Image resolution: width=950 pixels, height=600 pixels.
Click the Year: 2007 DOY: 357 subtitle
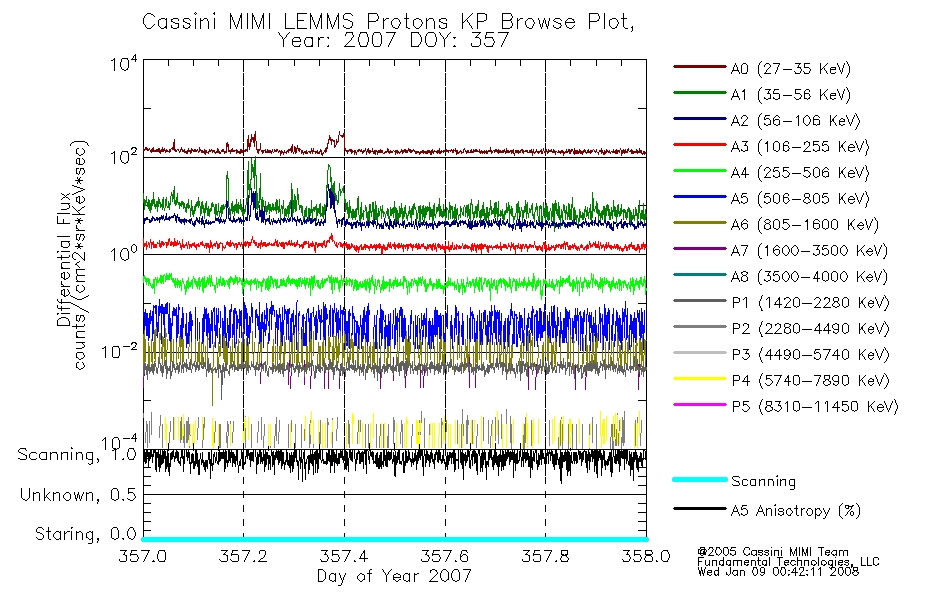click(393, 41)
